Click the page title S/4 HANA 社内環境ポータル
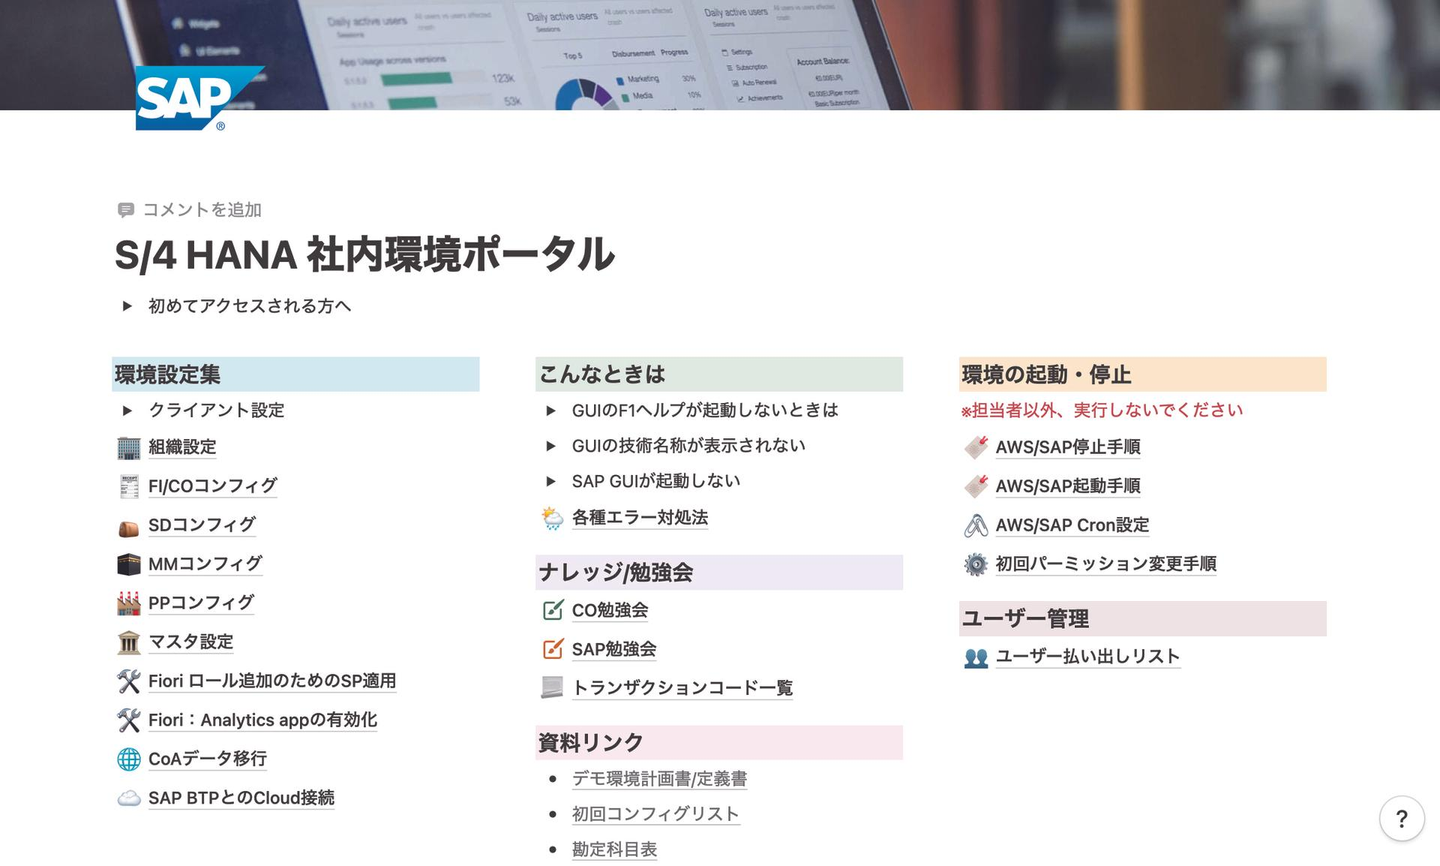This screenshot has width=1440, height=866. tap(365, 254)
